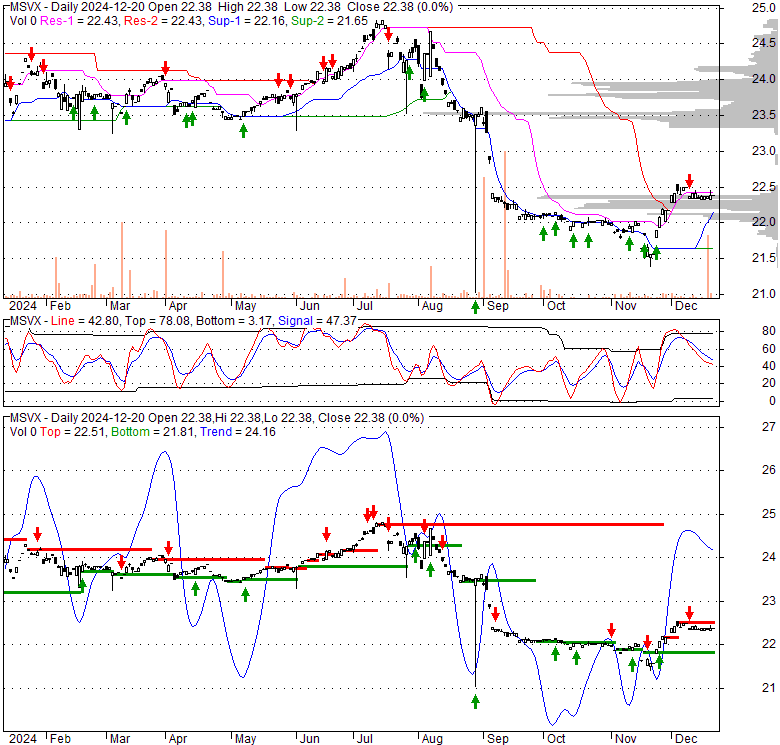The height and width of the screenshot is (745, 780).
Task: Click the Res-1 = 22.43 legend label
Action: click(x=80, y=21)
